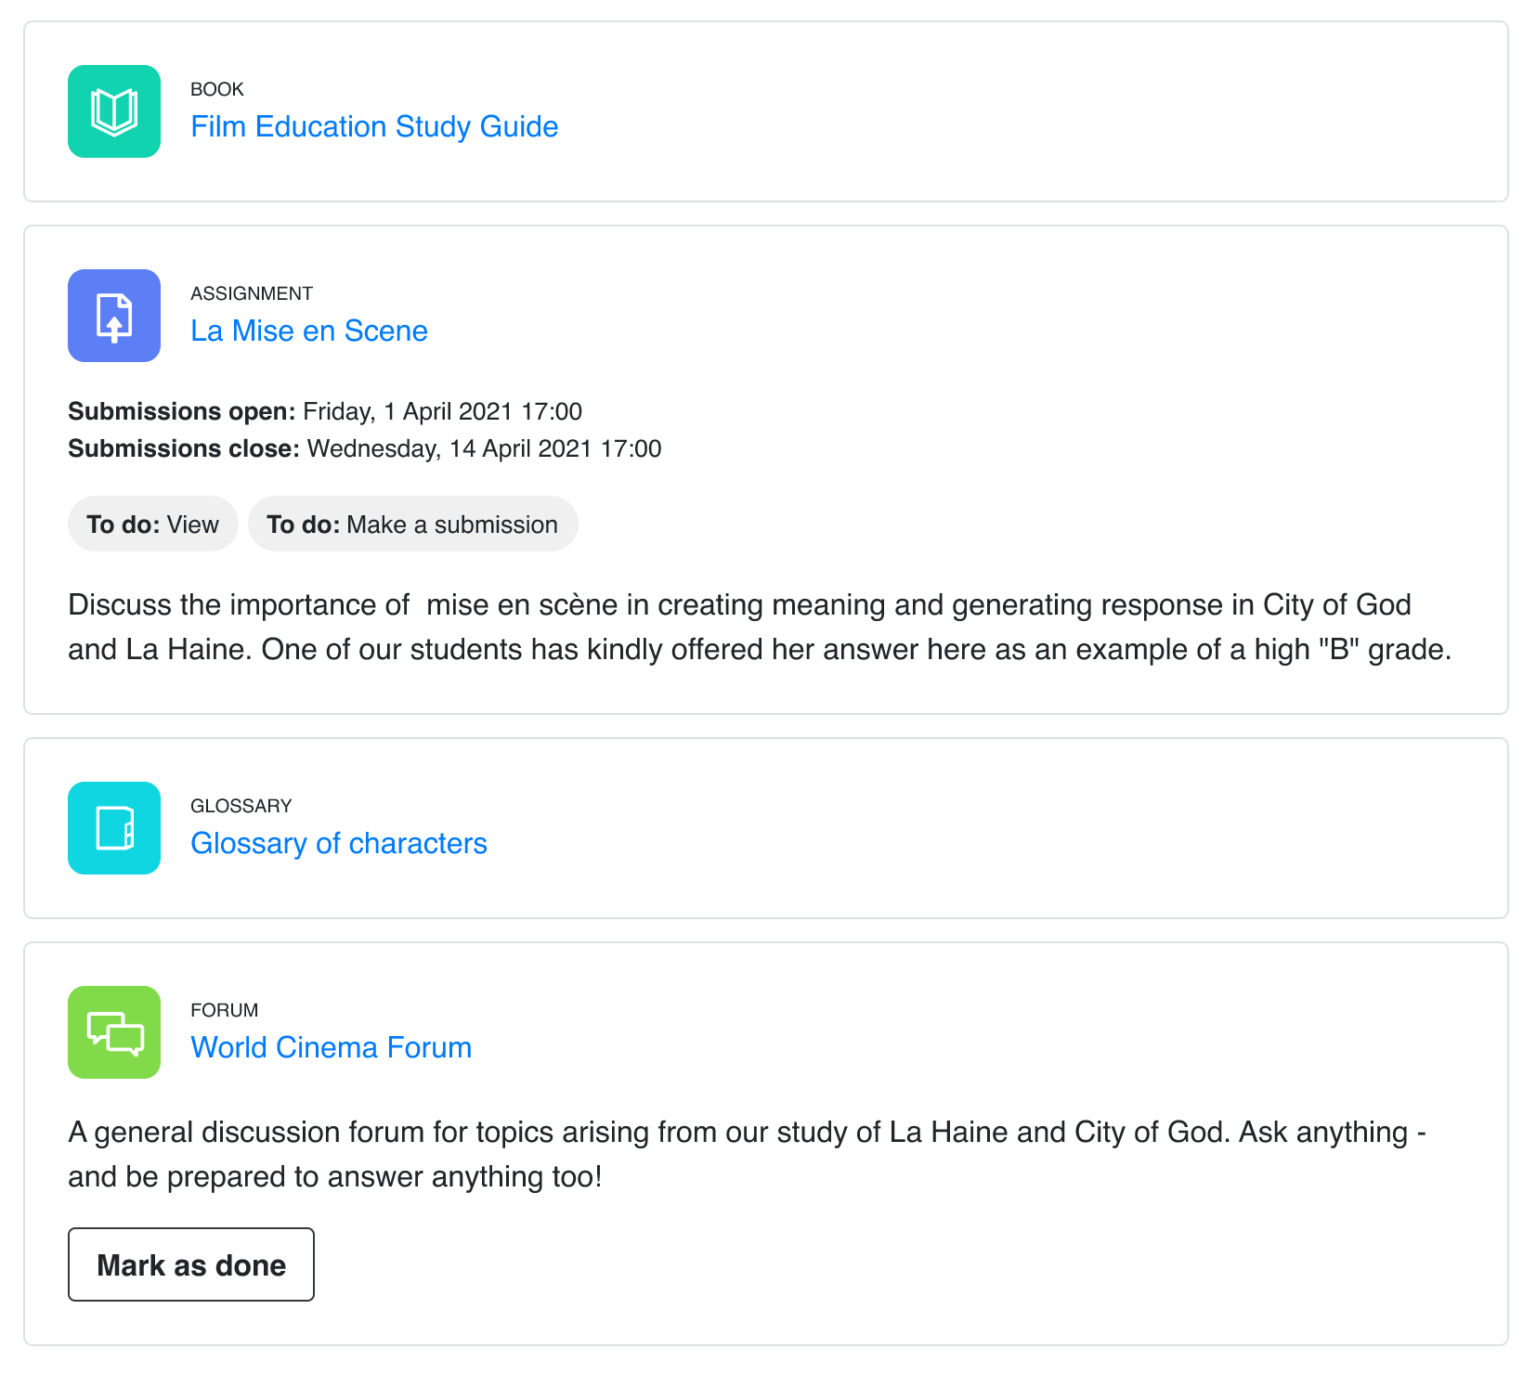
Task: Click the BOOK label above Study Guide
Action: (217, 89)
